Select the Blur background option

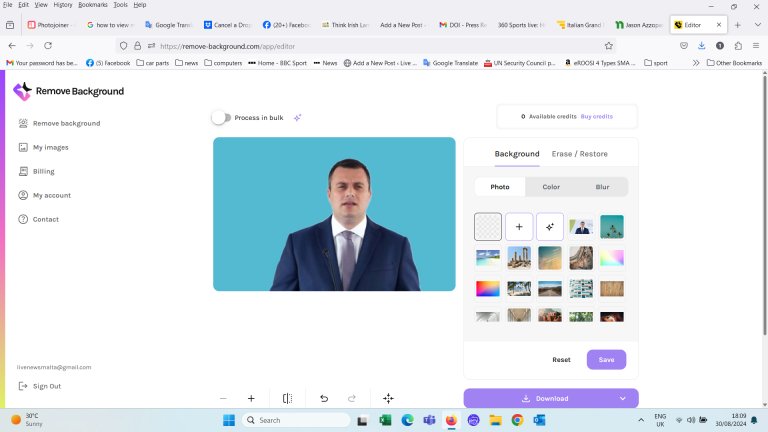(602, 187)
